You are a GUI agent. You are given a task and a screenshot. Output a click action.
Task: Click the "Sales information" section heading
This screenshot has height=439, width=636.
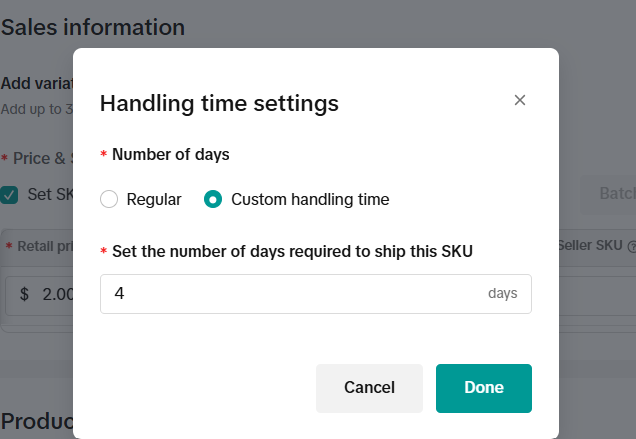[92, 27]
